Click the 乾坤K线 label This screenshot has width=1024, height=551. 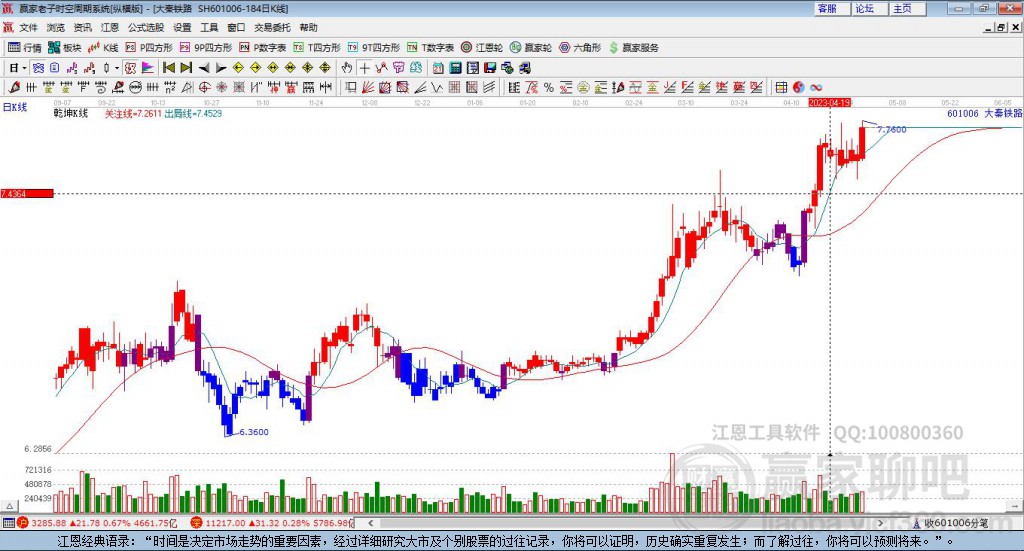coord(71,114)
